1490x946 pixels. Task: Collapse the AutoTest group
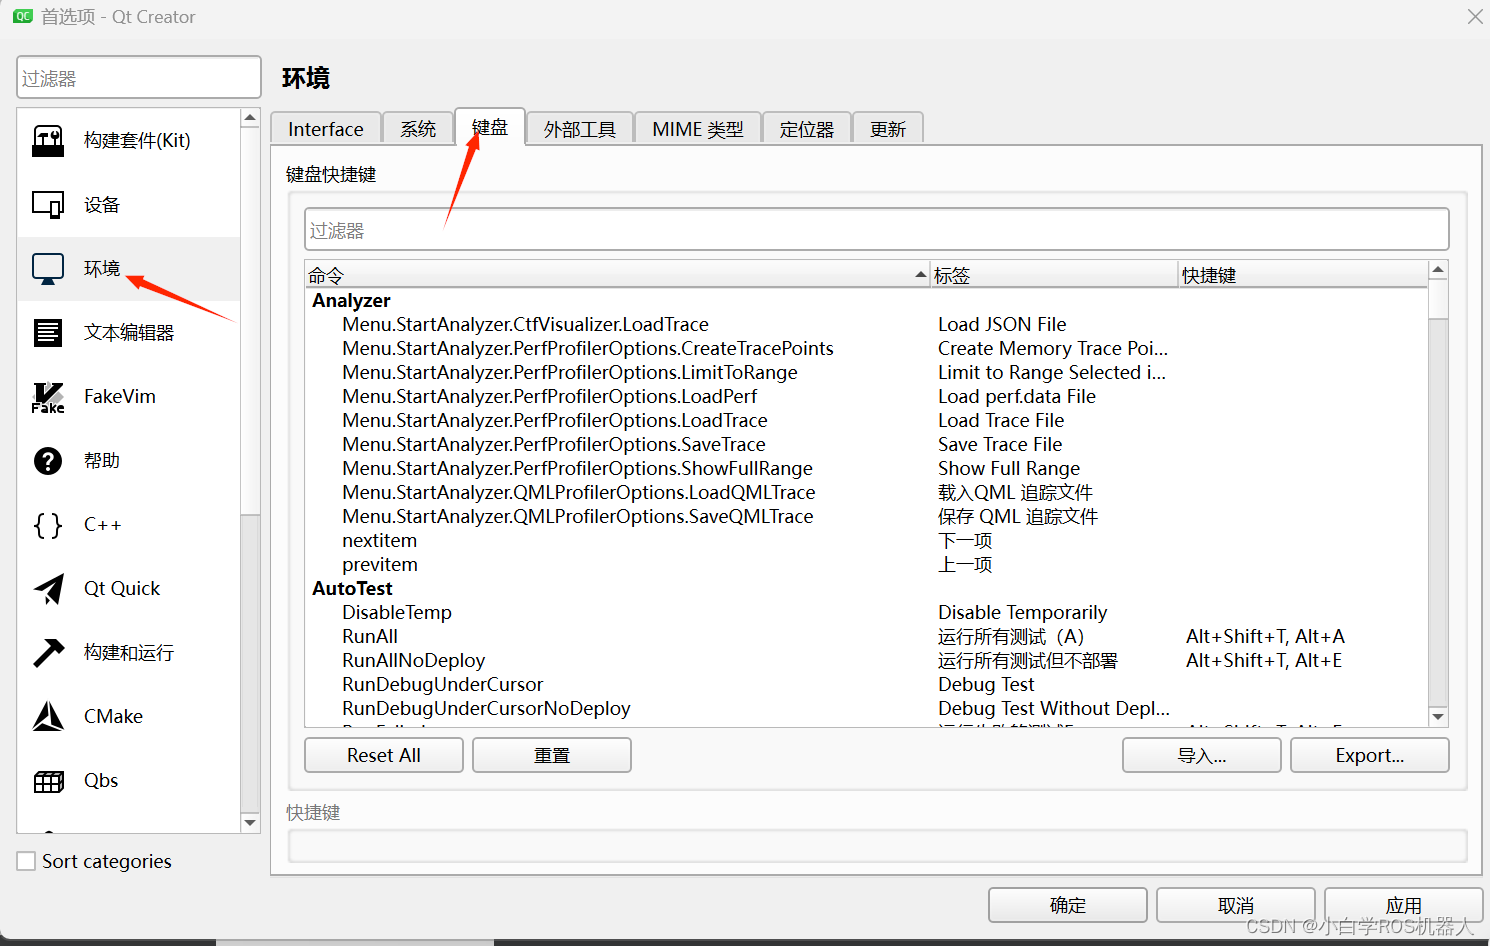352,588
